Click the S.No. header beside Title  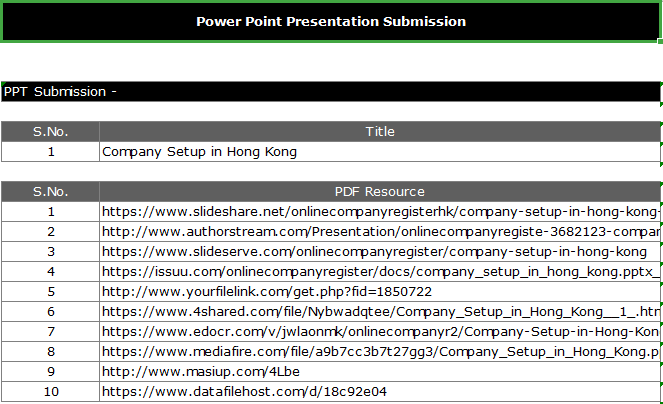tap(50, 132)
